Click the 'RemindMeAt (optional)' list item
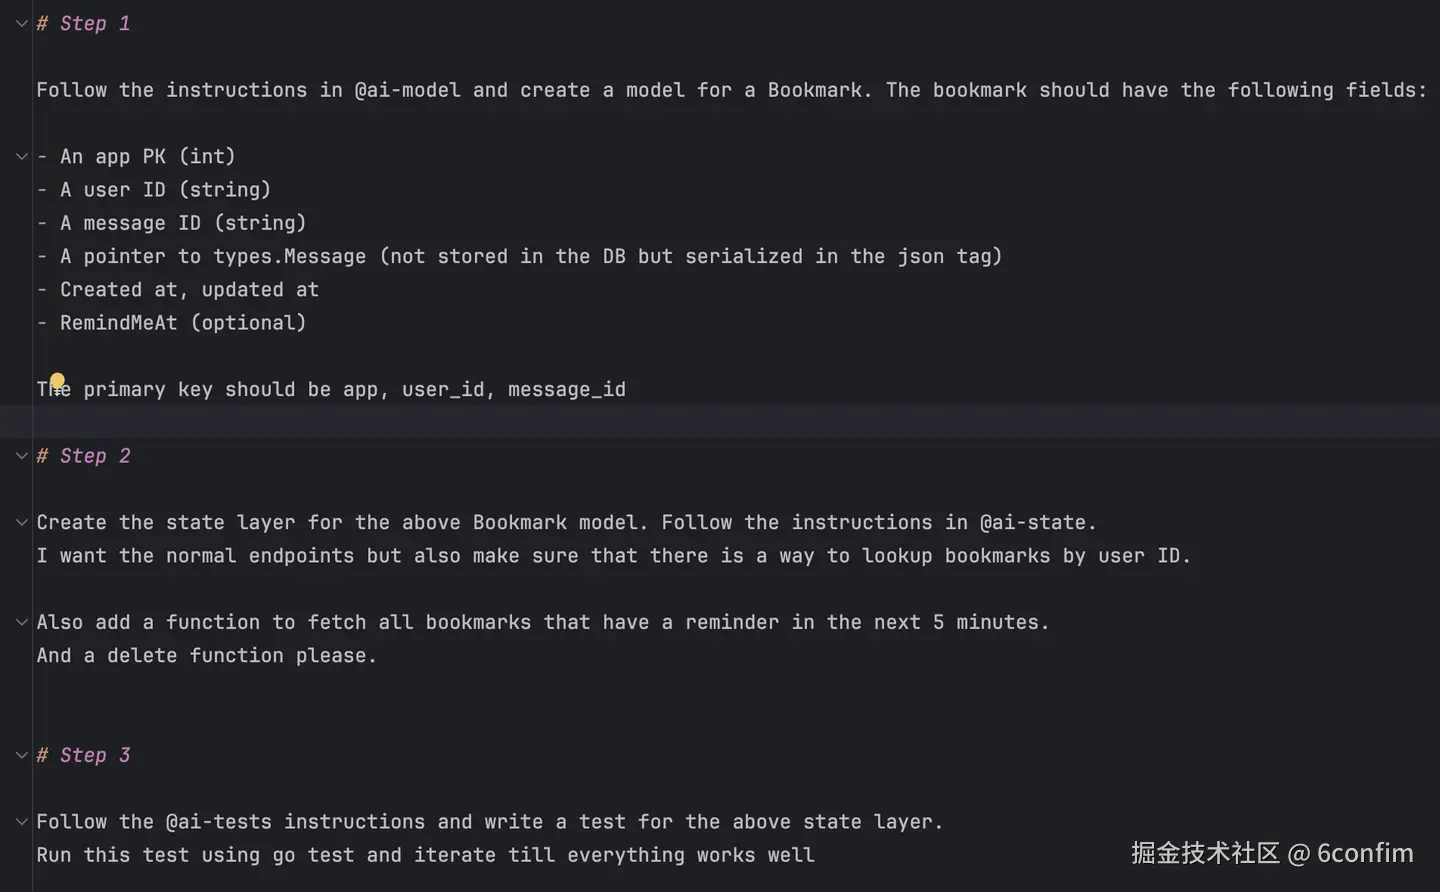The height and width of the screenshot is (892, 1440). pos(182,323)
